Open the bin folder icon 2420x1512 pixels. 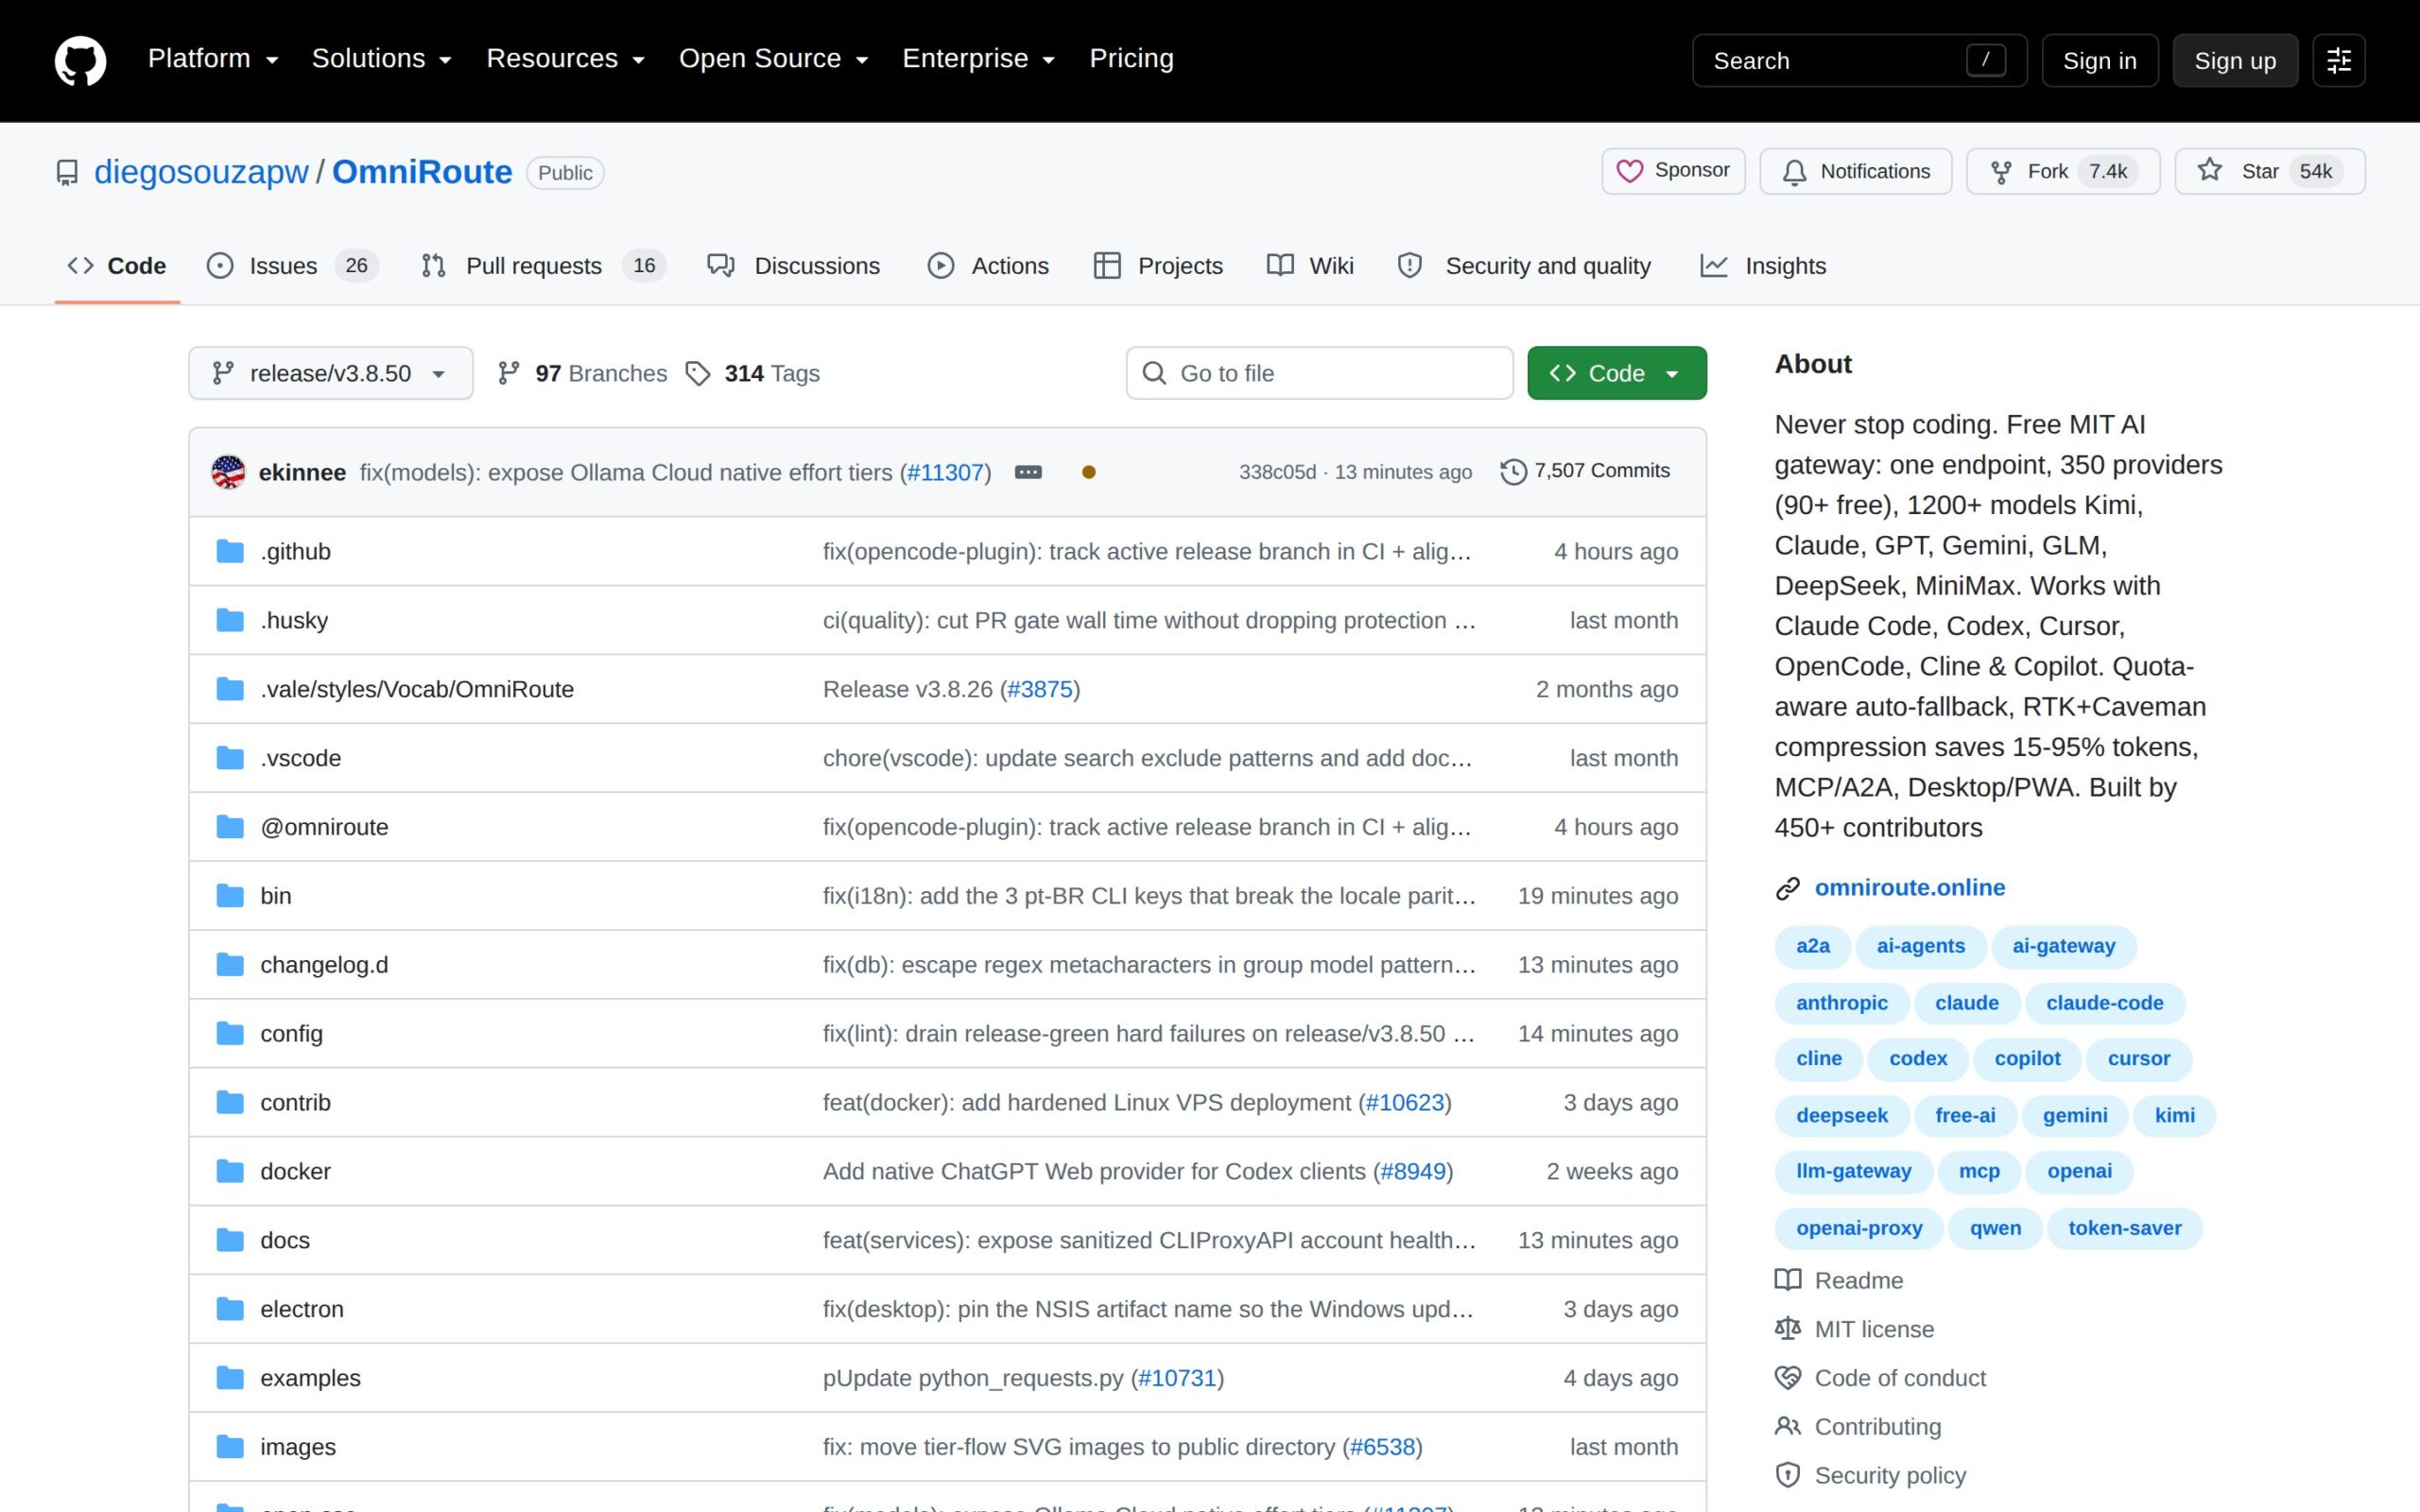(230, 896)
